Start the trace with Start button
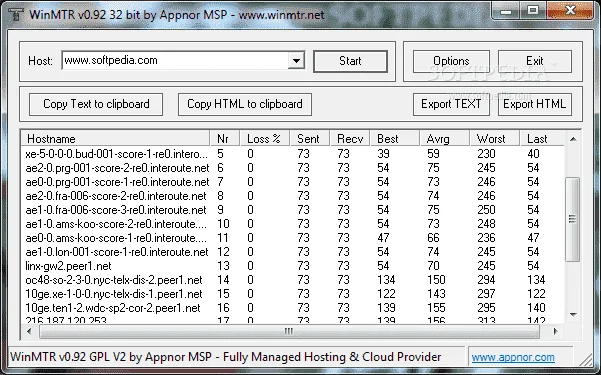Image resolution: width=601 pixels, height=375 pixels. tap(350, 61)
